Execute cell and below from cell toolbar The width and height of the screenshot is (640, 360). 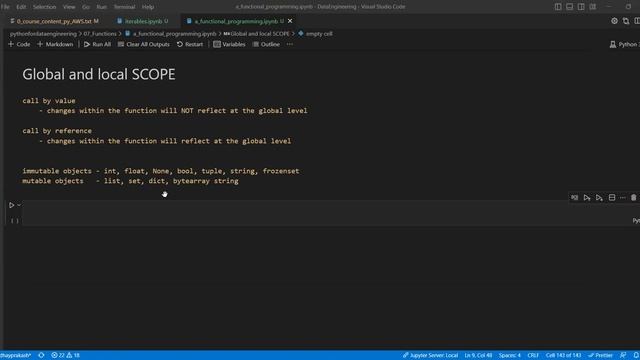coord(599,198)
